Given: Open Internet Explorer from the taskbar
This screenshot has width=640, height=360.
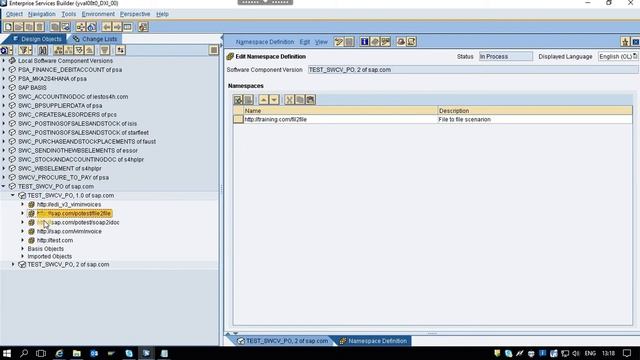Looking at the screenshot, I should [59, 353].
